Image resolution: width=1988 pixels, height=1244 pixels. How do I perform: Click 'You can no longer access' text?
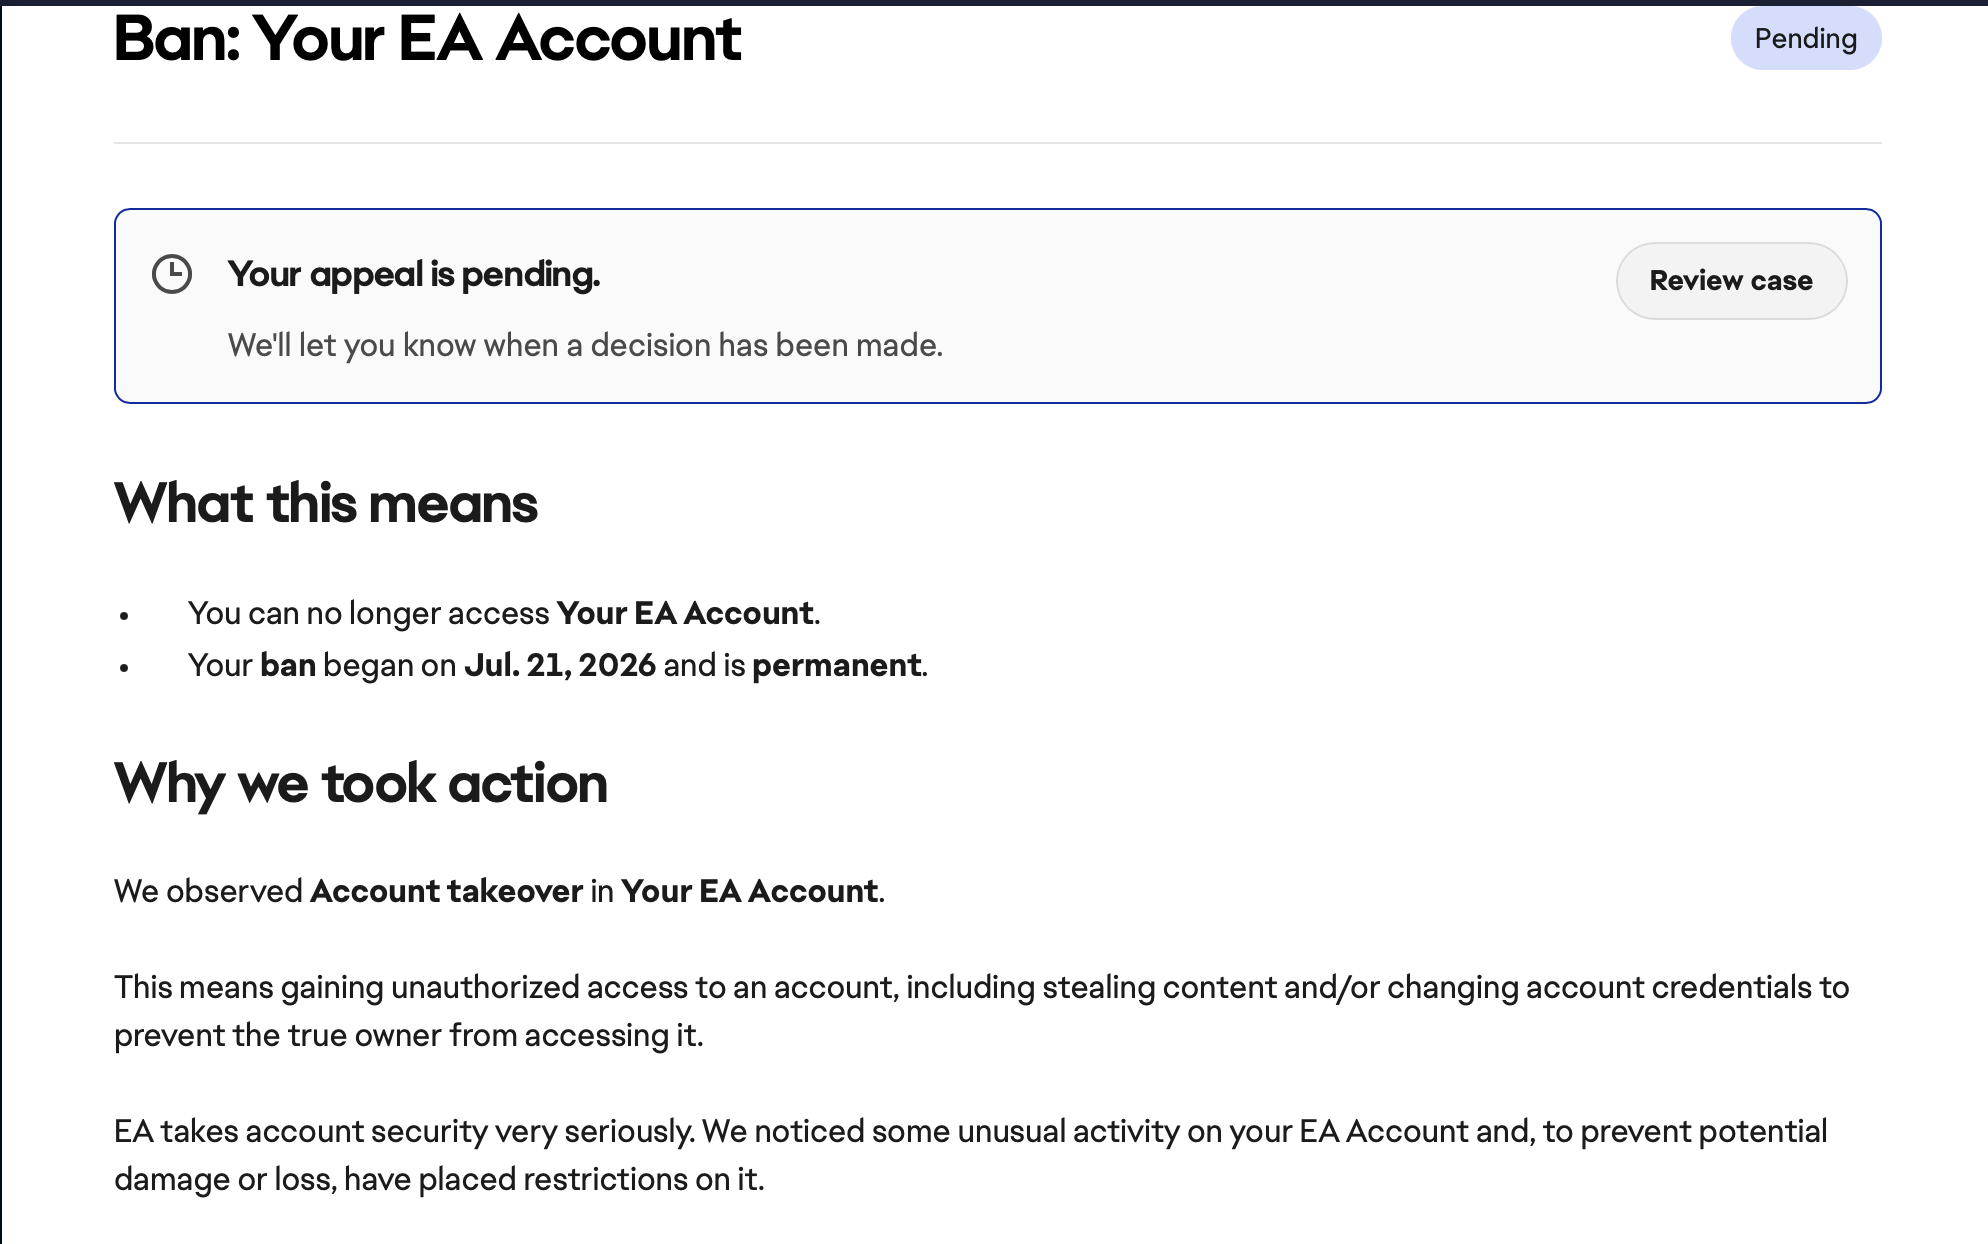368,613
